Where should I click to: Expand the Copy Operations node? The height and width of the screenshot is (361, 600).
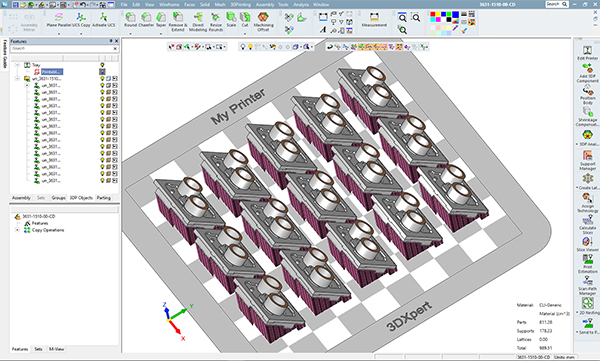[x=17, y=230]
